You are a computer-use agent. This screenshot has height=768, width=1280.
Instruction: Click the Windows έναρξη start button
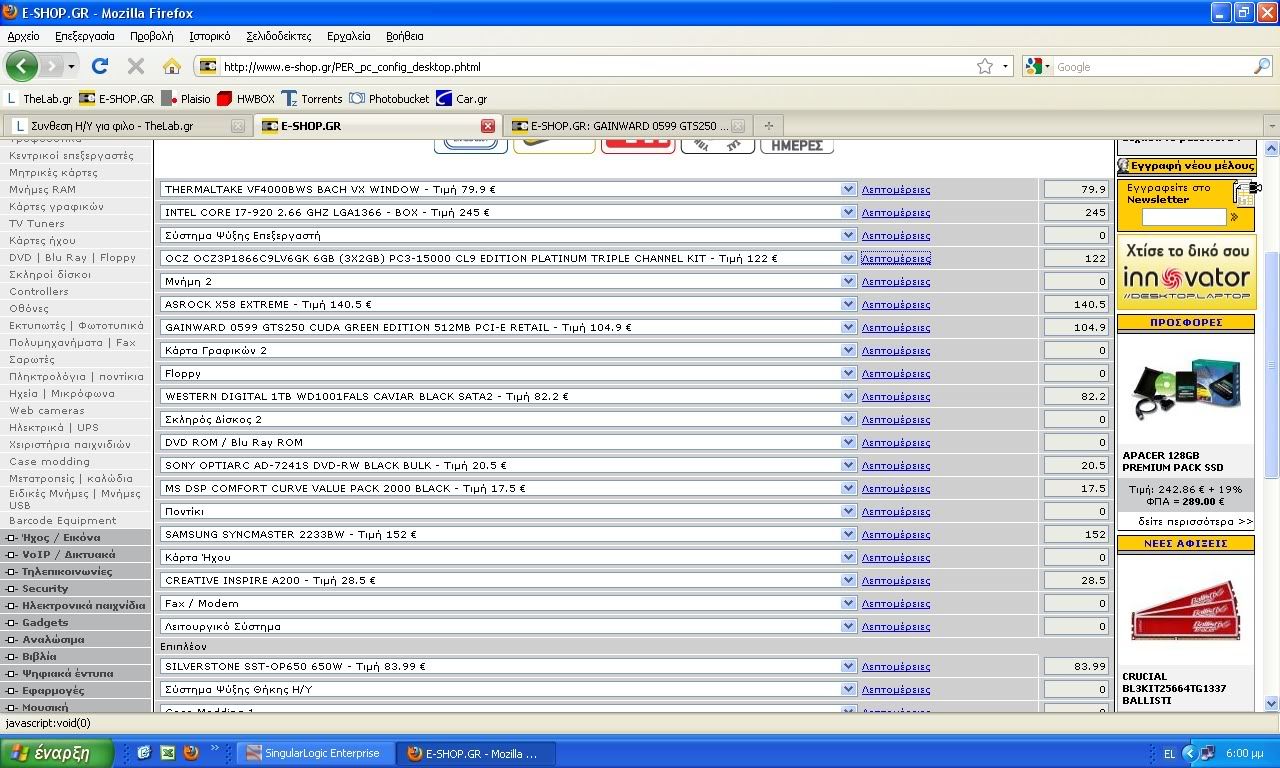[49, 753]
